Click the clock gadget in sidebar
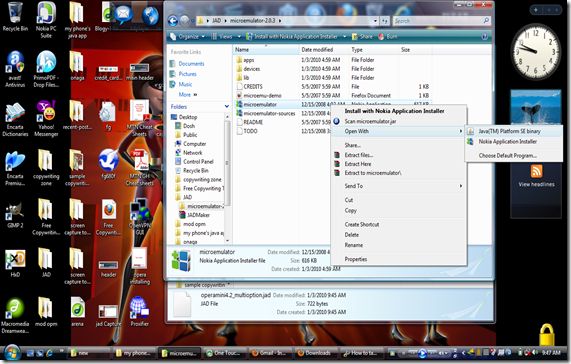The width and height of the screenshot is (571, 364). tap(535, 52)
